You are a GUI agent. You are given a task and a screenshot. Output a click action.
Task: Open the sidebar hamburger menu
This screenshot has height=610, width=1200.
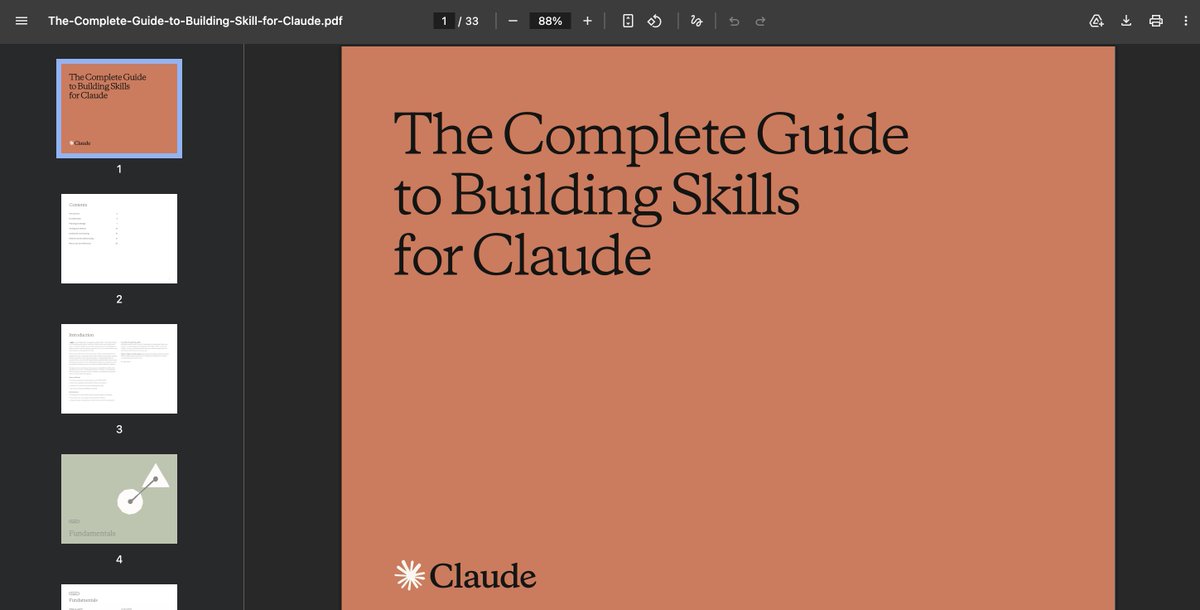coord(21,20)
